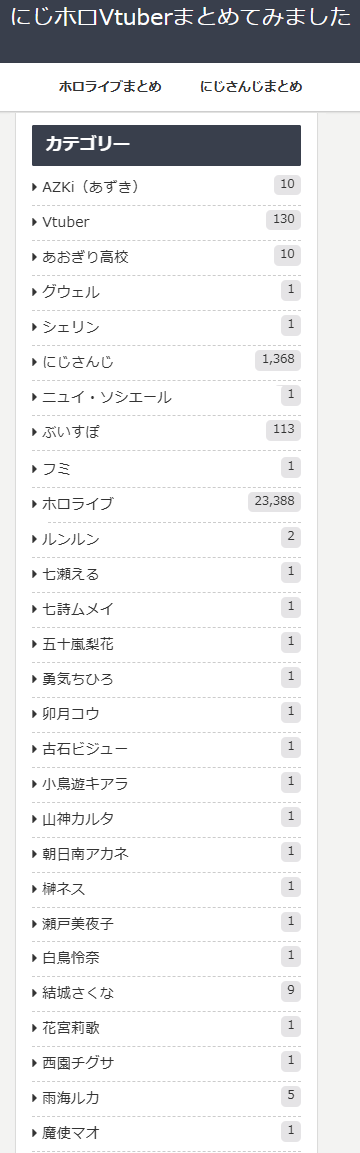Click the arrow icon beside ニュイ・ソシエール
The image size is (360, 1153).
(35, 397)
